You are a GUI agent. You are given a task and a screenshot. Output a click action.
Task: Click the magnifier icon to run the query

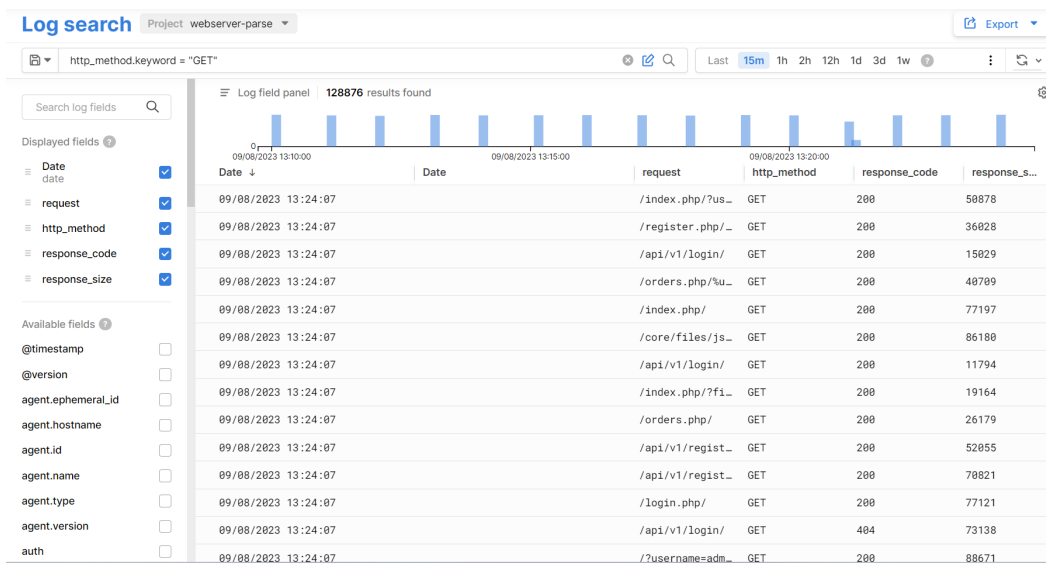click(667, 61)
